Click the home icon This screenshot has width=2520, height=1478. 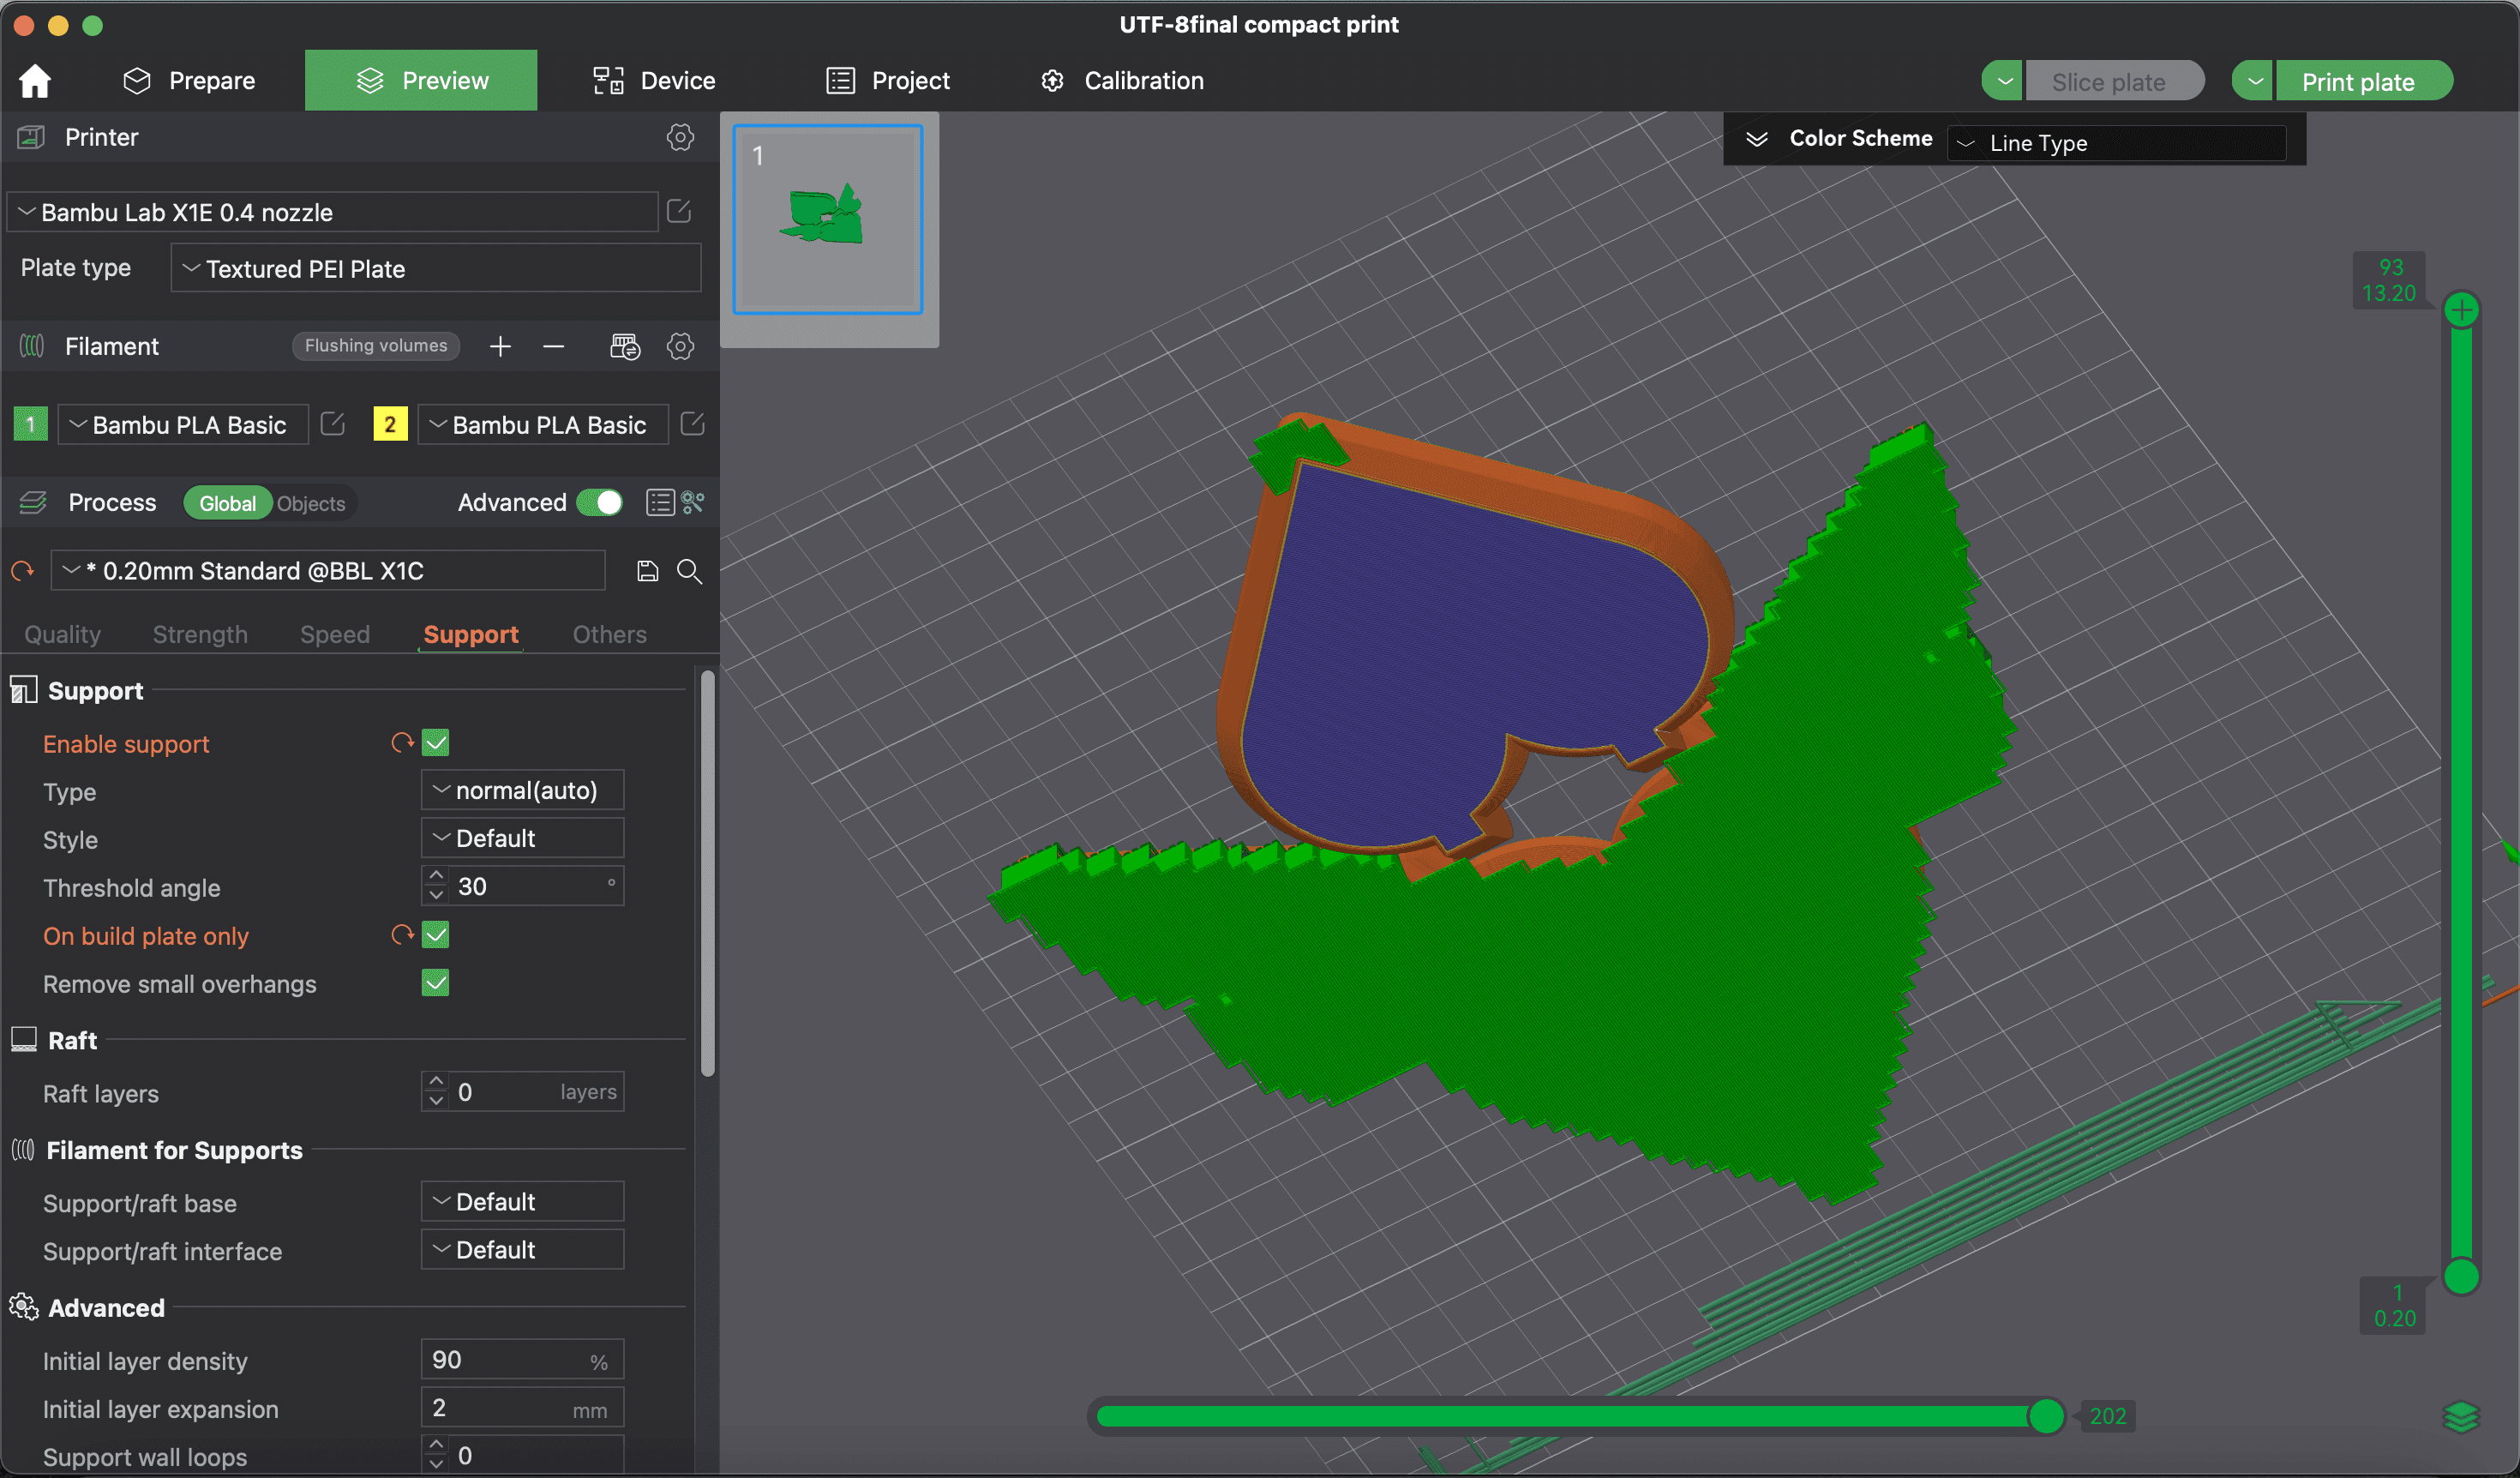coord(35,81)
